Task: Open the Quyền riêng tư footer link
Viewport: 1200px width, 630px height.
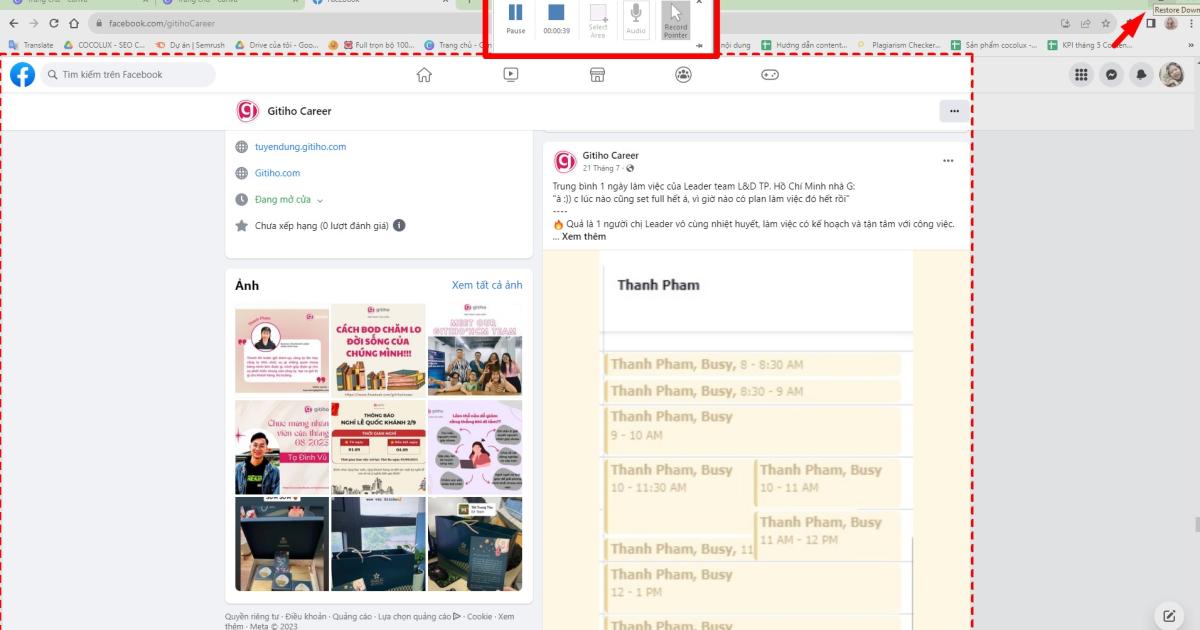Action: point(253,617)
